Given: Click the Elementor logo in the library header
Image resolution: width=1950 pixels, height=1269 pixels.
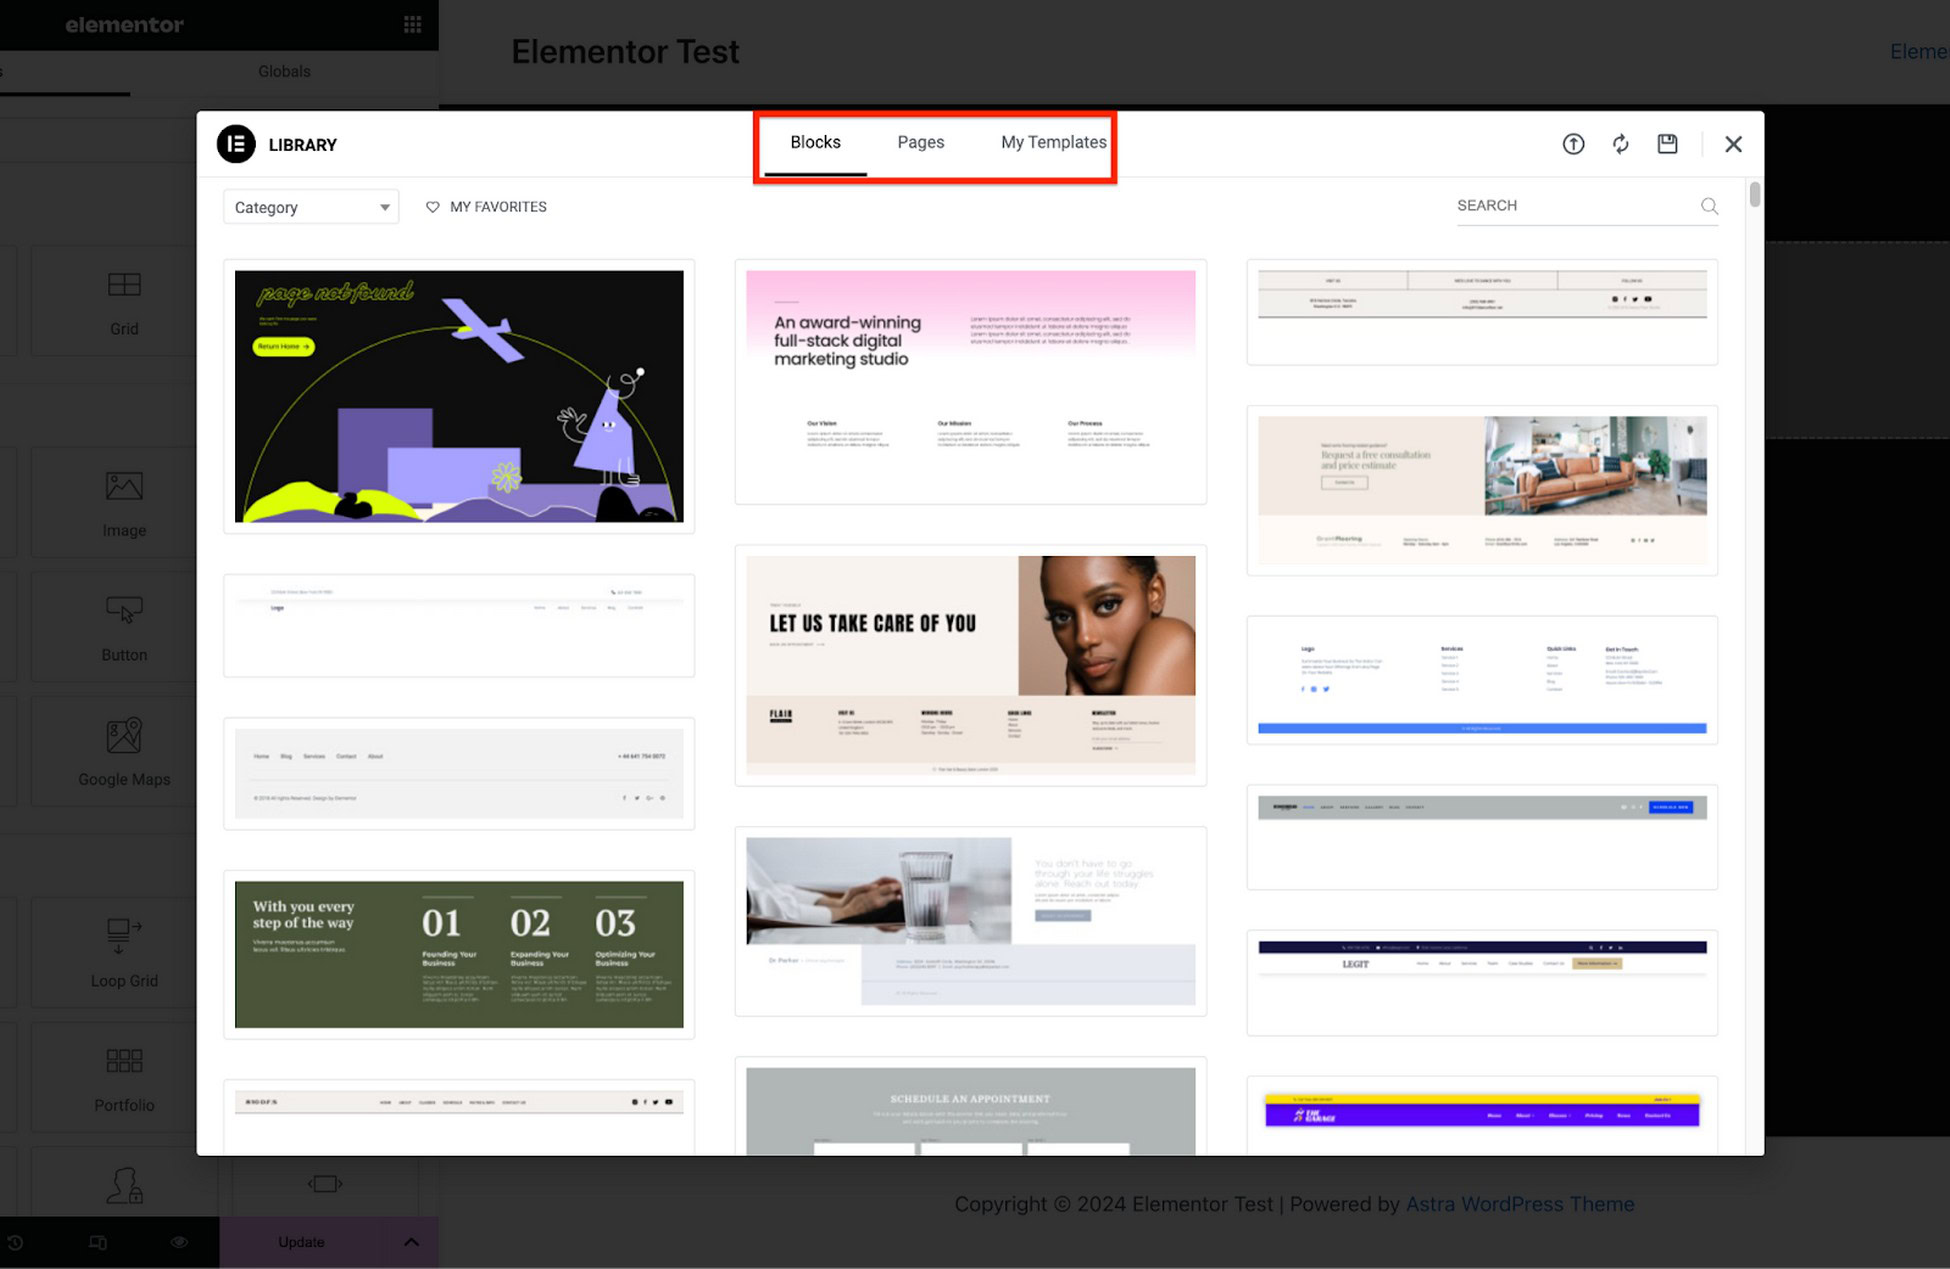Looking at the screenshot, I should (234, 144).
